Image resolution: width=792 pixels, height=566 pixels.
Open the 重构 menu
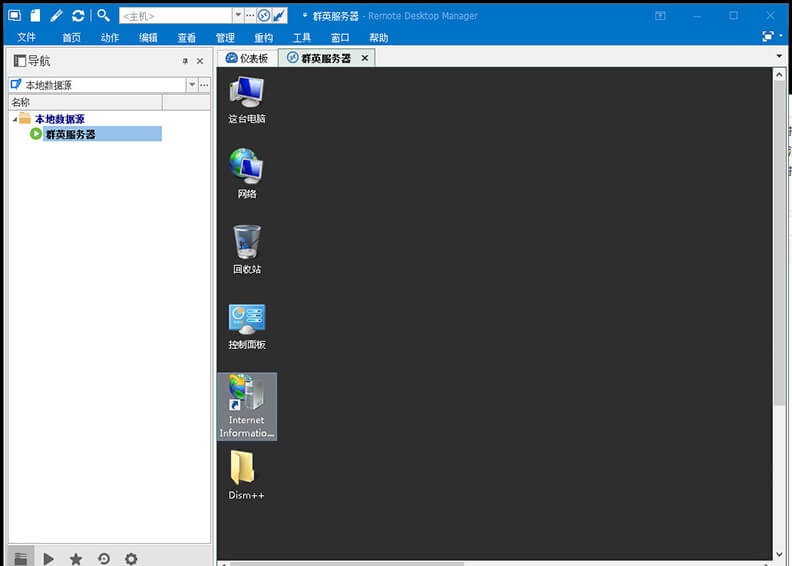click(x=263, y=37)
